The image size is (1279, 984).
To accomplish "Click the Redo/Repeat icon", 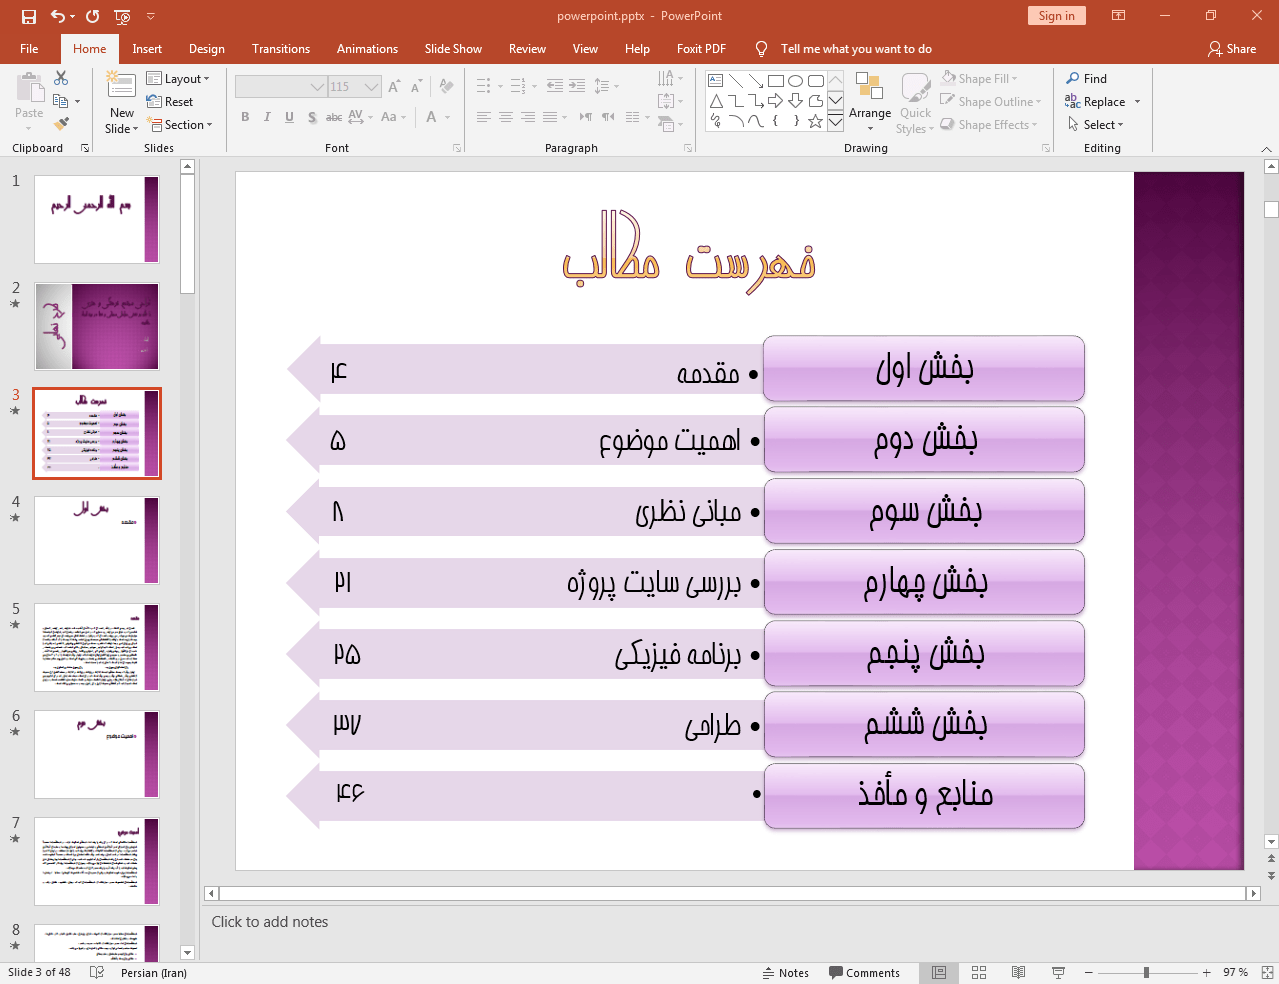I will pyautogui.click(x=92, y=16).
